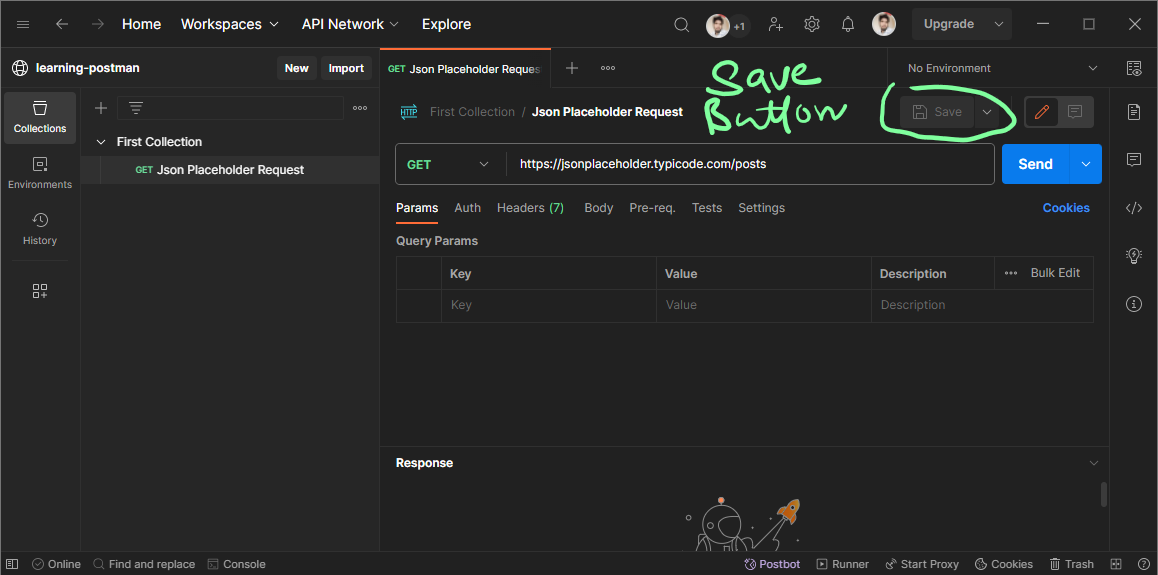The image size is (1158, 575).
Task: Open the request Settings tab
Action: click(x=761, y=208)
